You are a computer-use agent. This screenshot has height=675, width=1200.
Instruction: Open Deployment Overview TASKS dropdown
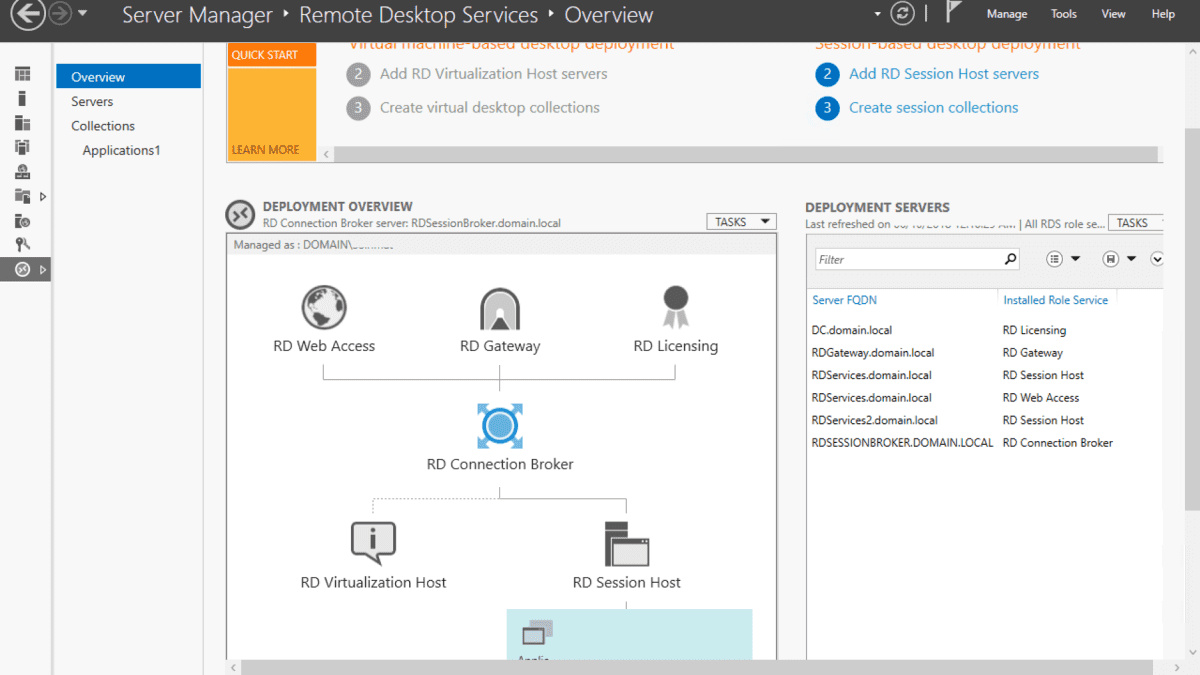coord(741,222)
